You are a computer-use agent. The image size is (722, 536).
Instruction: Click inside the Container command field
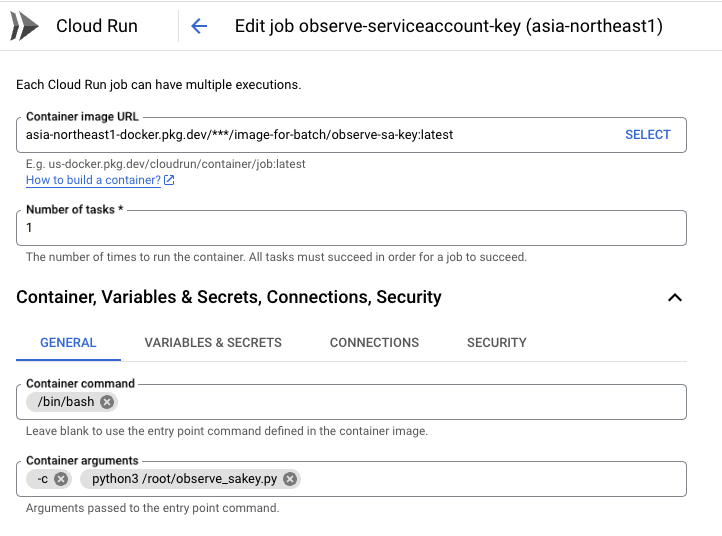click(x=401, y=402)
